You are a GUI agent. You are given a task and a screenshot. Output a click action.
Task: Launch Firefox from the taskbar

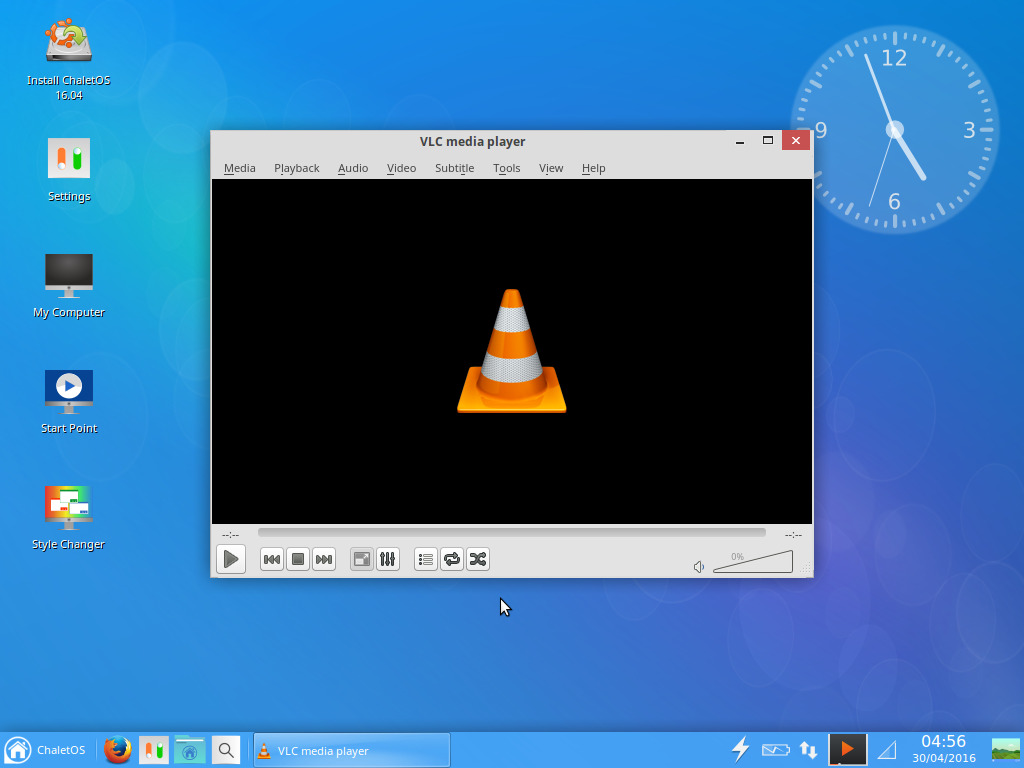coord(118,750)
